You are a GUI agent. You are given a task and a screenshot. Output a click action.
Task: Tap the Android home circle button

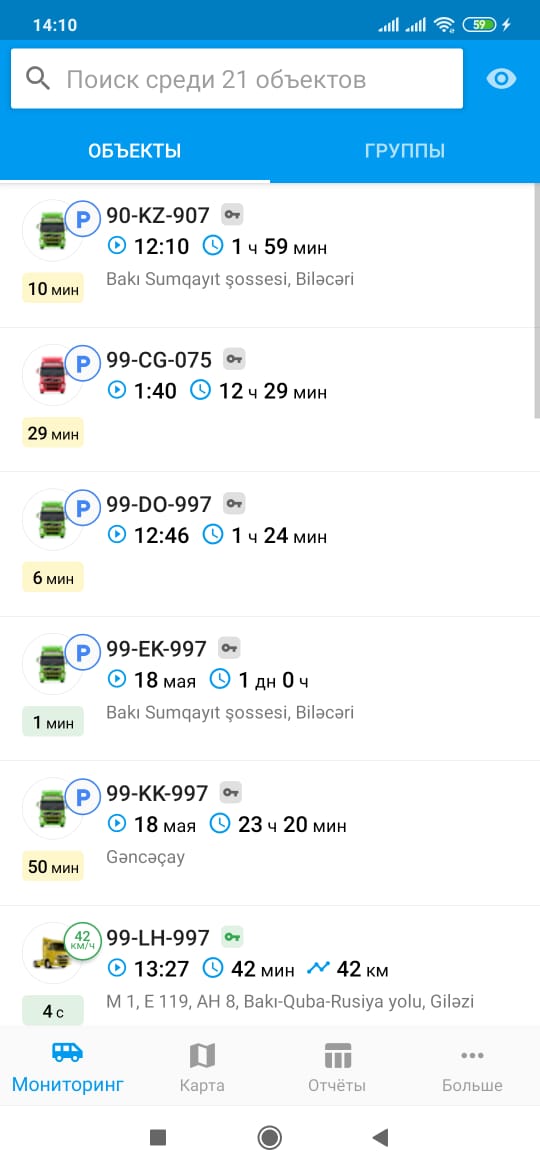pos(269,1137)
